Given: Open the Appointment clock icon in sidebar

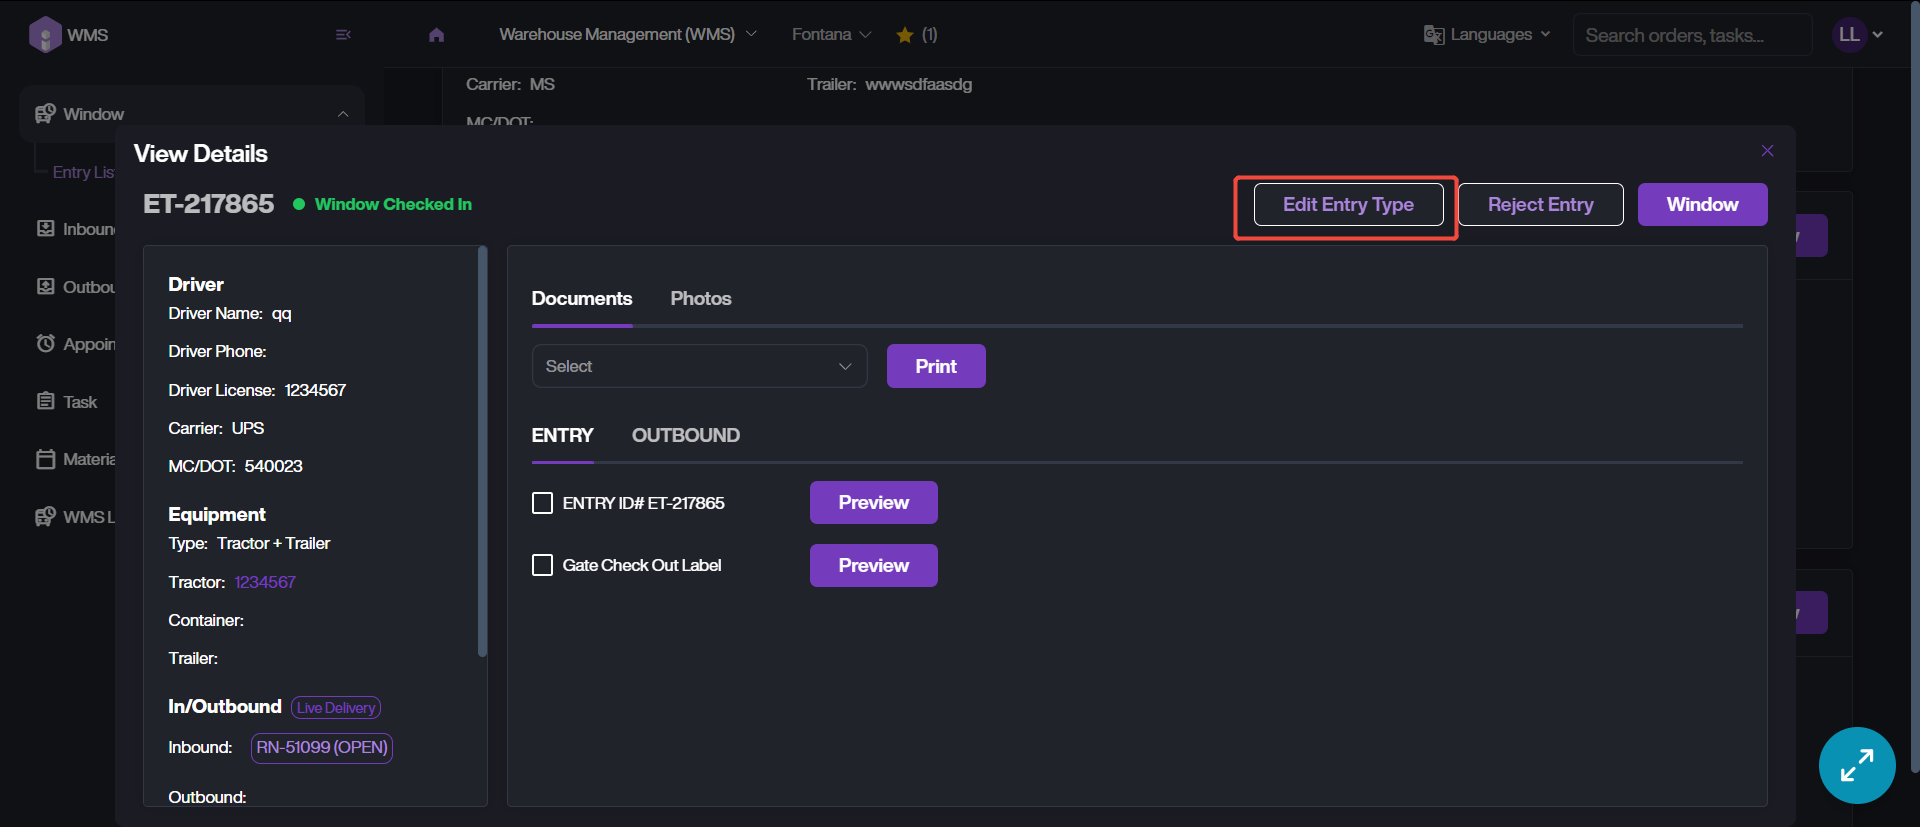Looking at the screenshot, I should 46,344.
